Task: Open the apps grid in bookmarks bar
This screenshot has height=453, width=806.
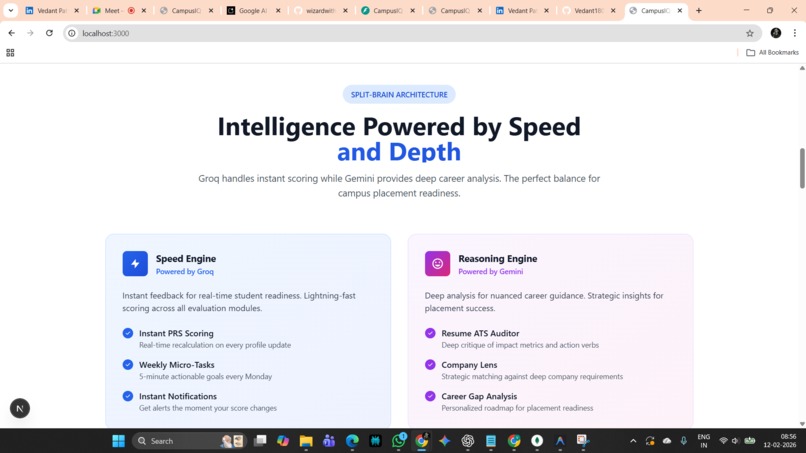Action: (x=10, y=52)
